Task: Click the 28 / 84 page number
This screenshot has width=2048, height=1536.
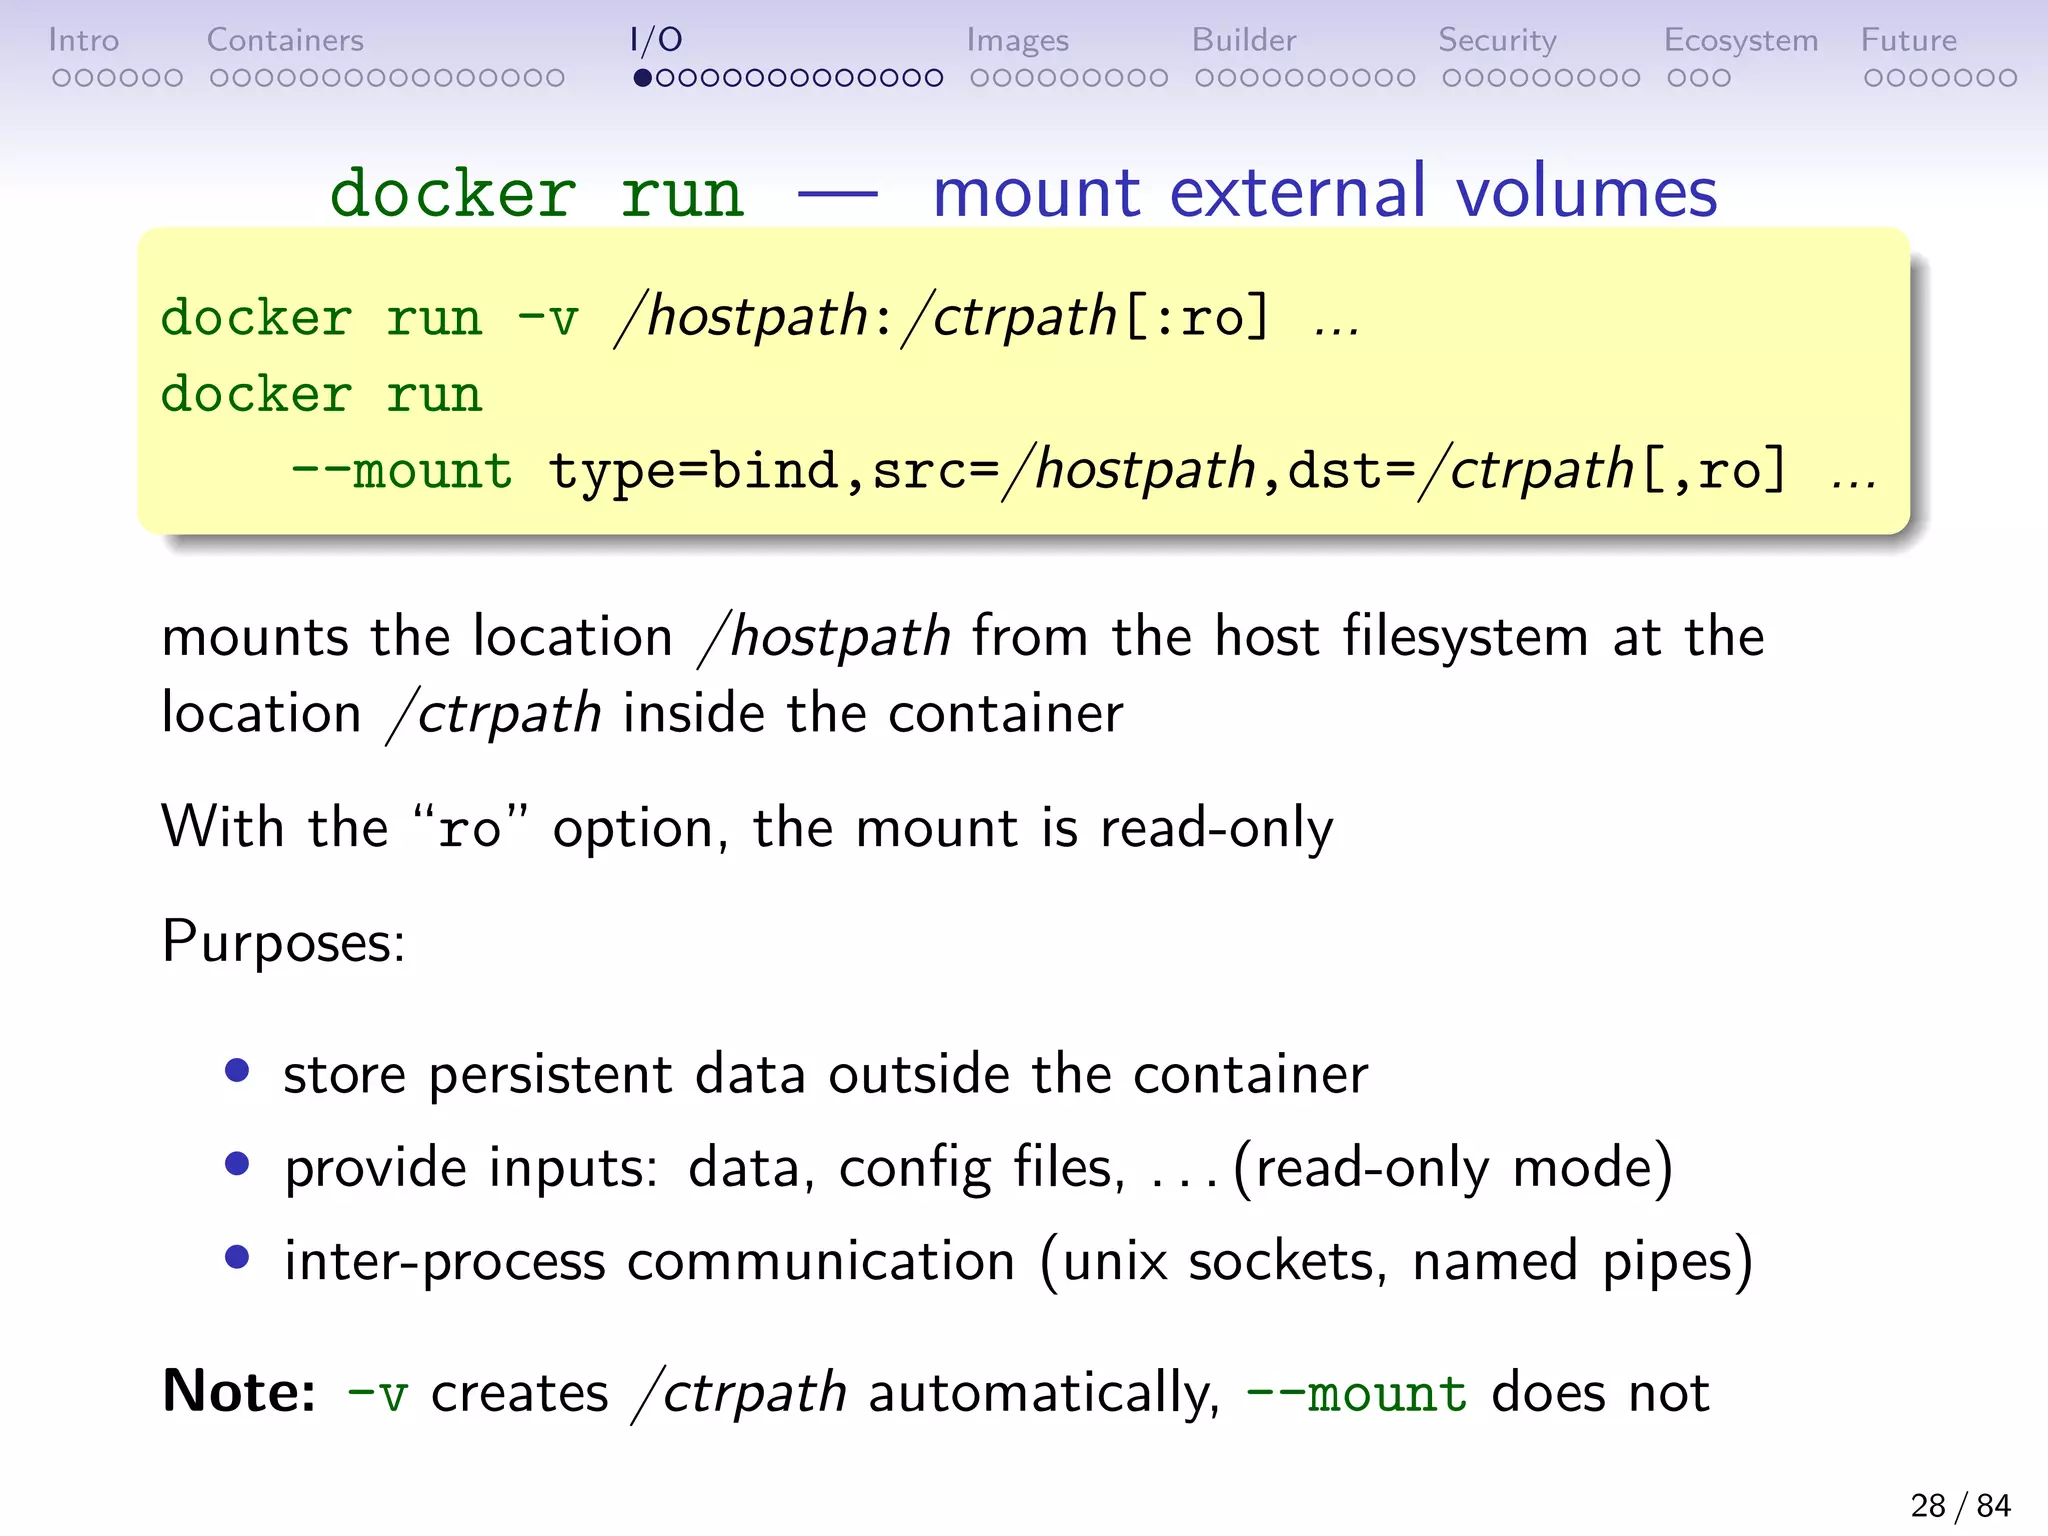Action: tap(1959, 1505)
